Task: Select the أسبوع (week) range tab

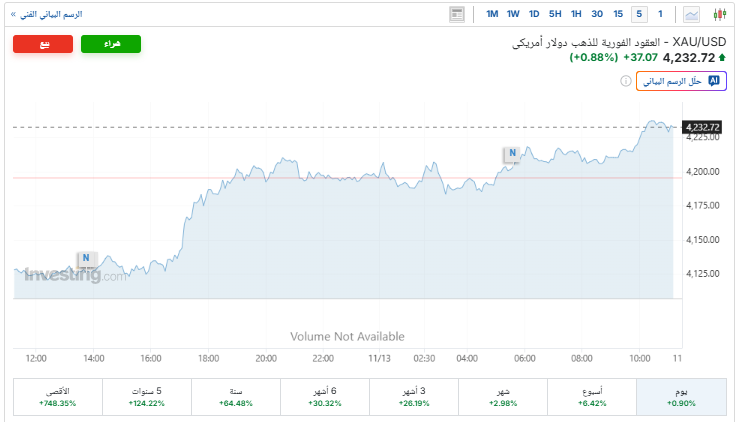Action: click(x=591, y=396)
